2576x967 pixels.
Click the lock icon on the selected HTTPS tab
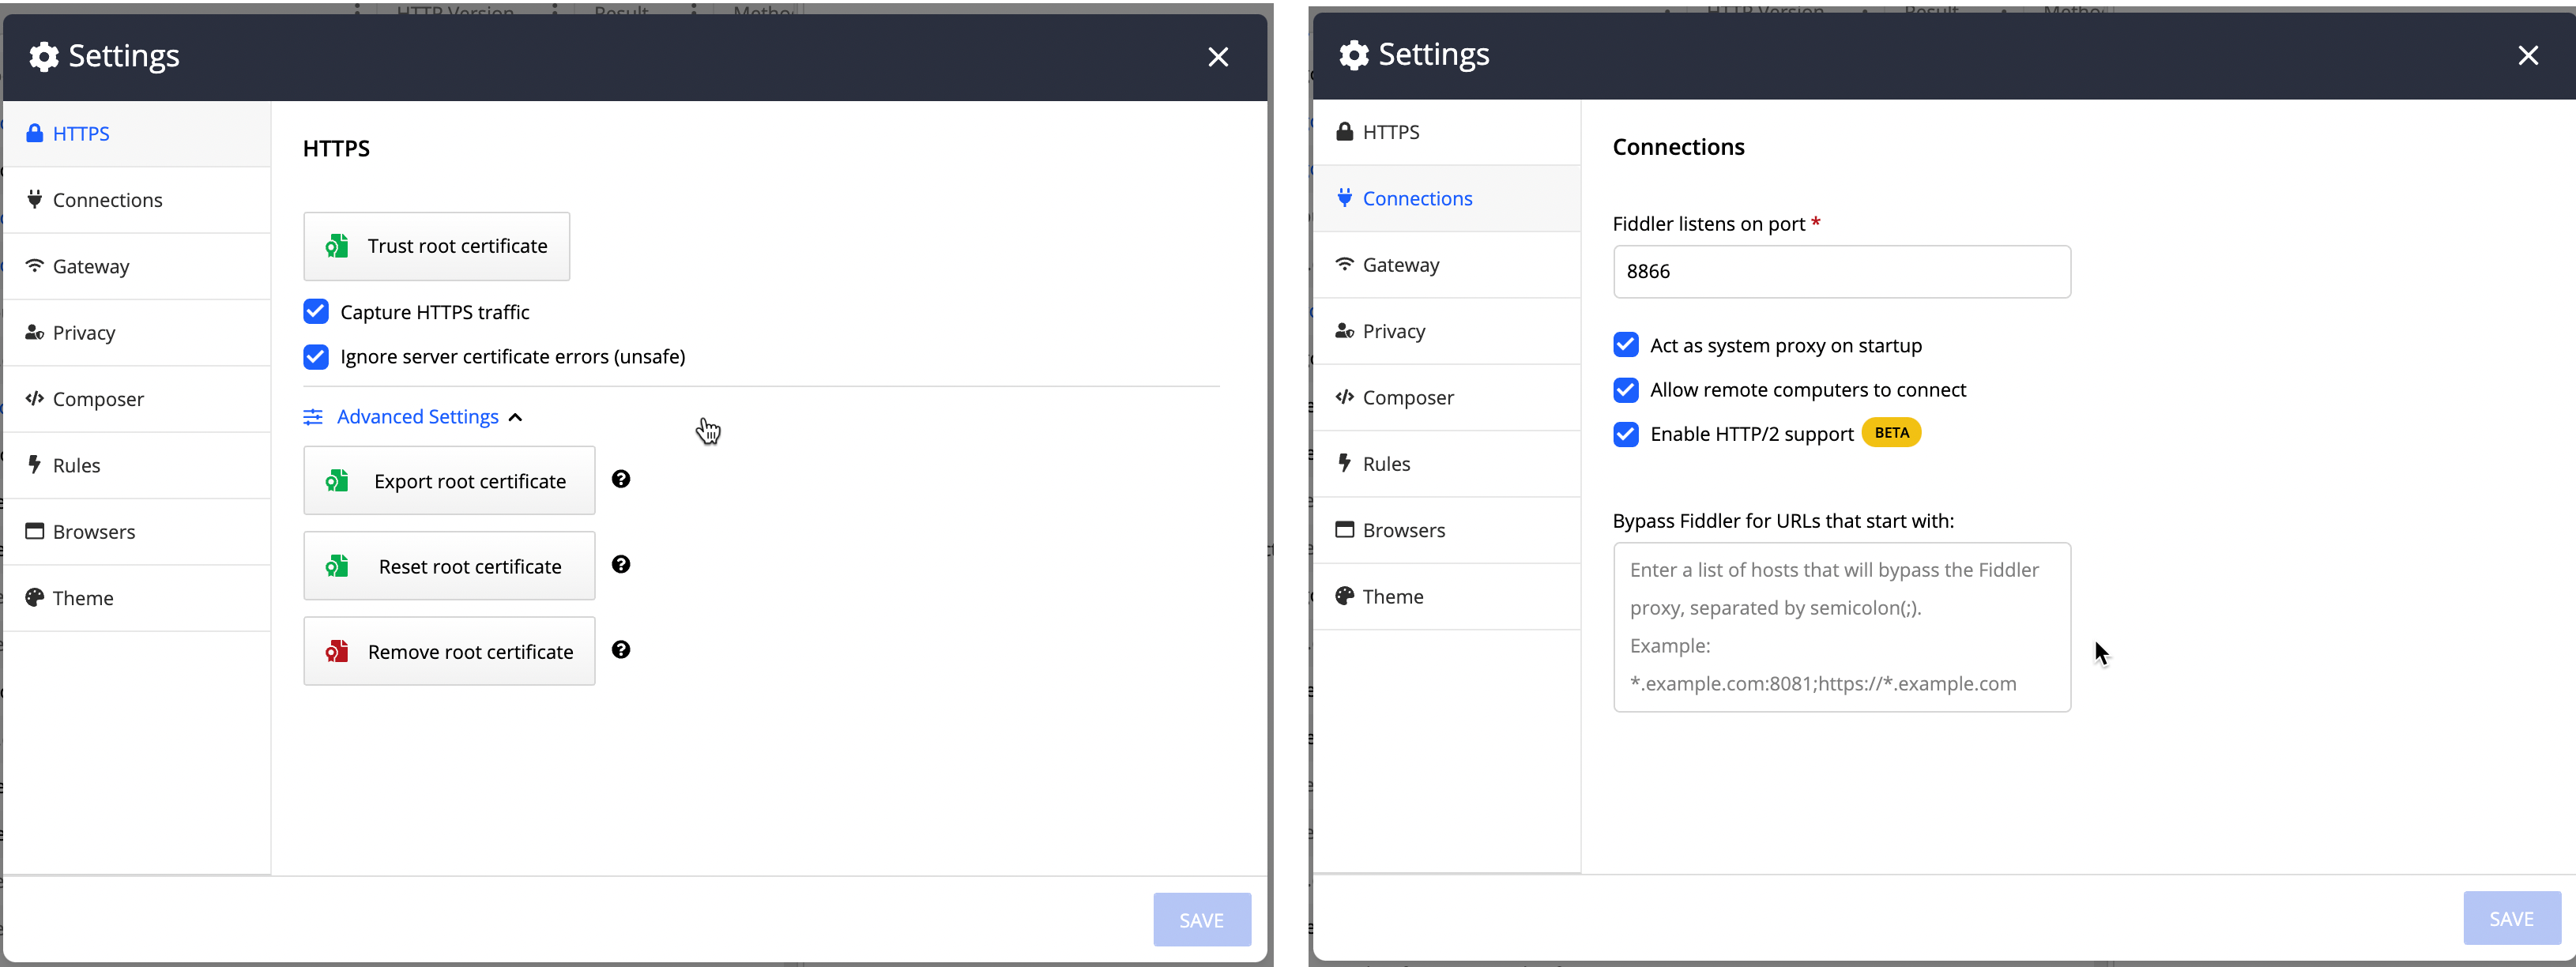pos(35,133)
